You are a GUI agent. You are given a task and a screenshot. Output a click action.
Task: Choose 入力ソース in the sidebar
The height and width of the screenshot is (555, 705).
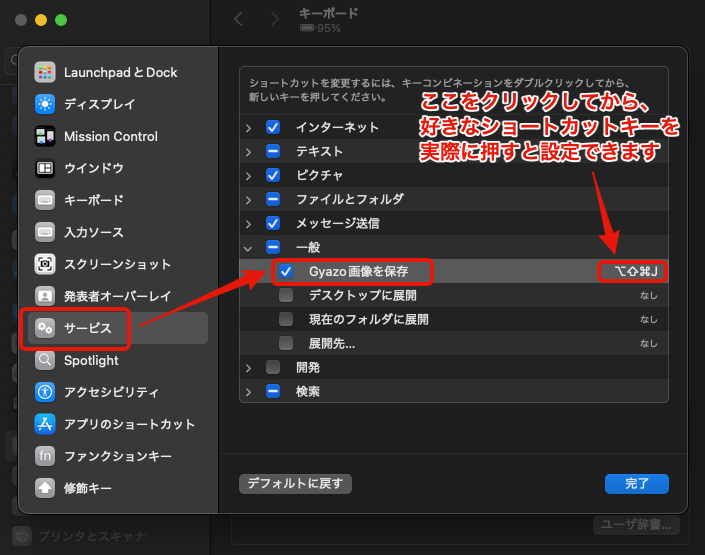click(x=94, y=232)
